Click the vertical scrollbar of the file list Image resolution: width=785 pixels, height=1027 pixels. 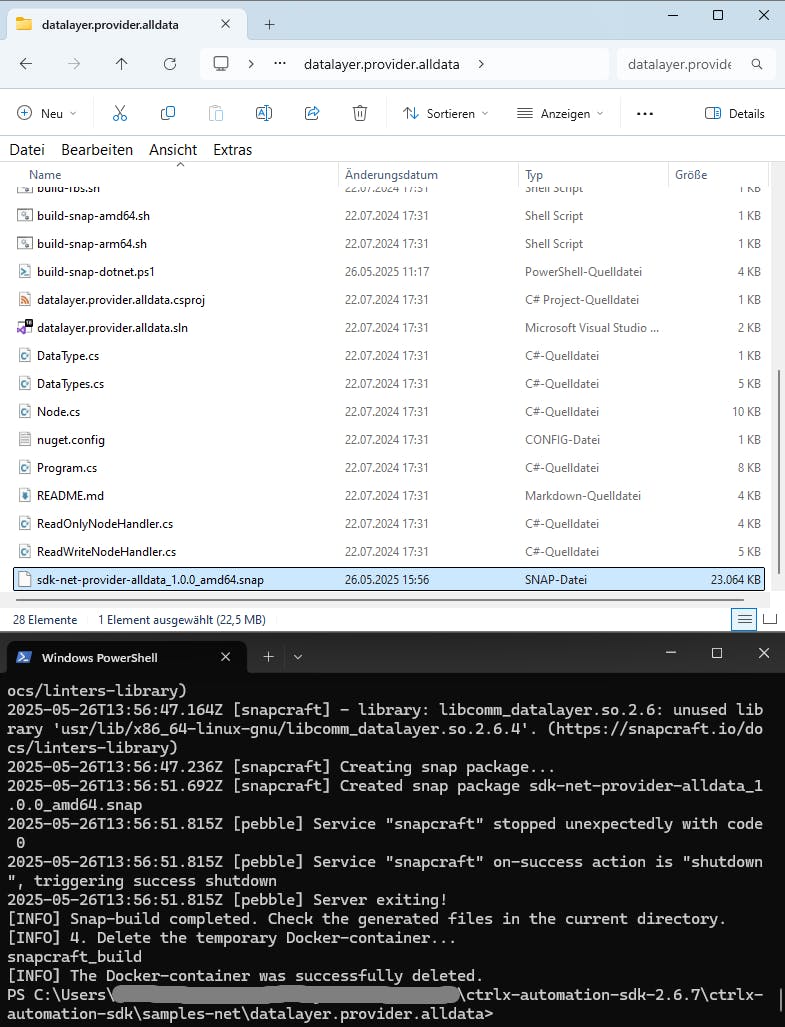tap(778, 472)
